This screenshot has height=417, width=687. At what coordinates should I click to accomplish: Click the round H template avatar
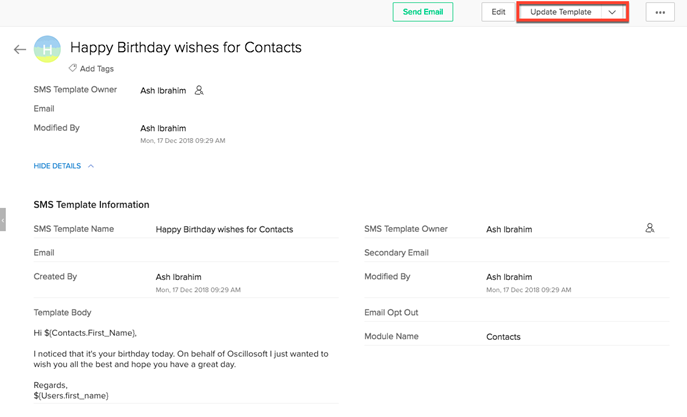coord(47,49)
